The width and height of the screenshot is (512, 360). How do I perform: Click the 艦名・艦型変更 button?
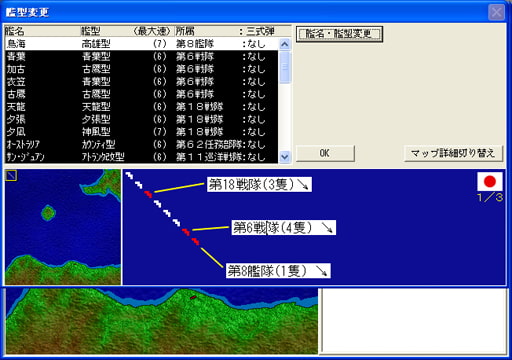[339, 34]
